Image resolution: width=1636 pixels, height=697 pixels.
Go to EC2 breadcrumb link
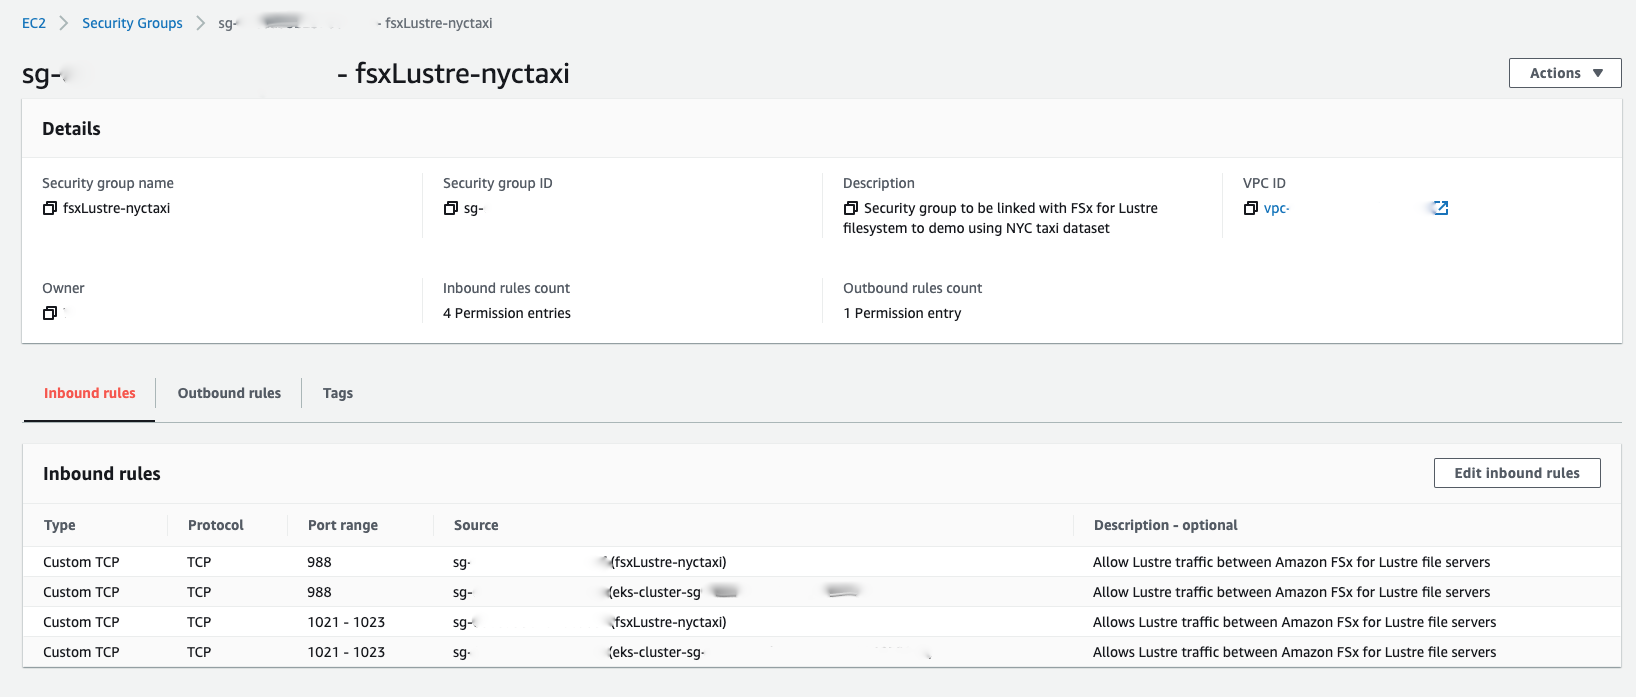point(34,23)
